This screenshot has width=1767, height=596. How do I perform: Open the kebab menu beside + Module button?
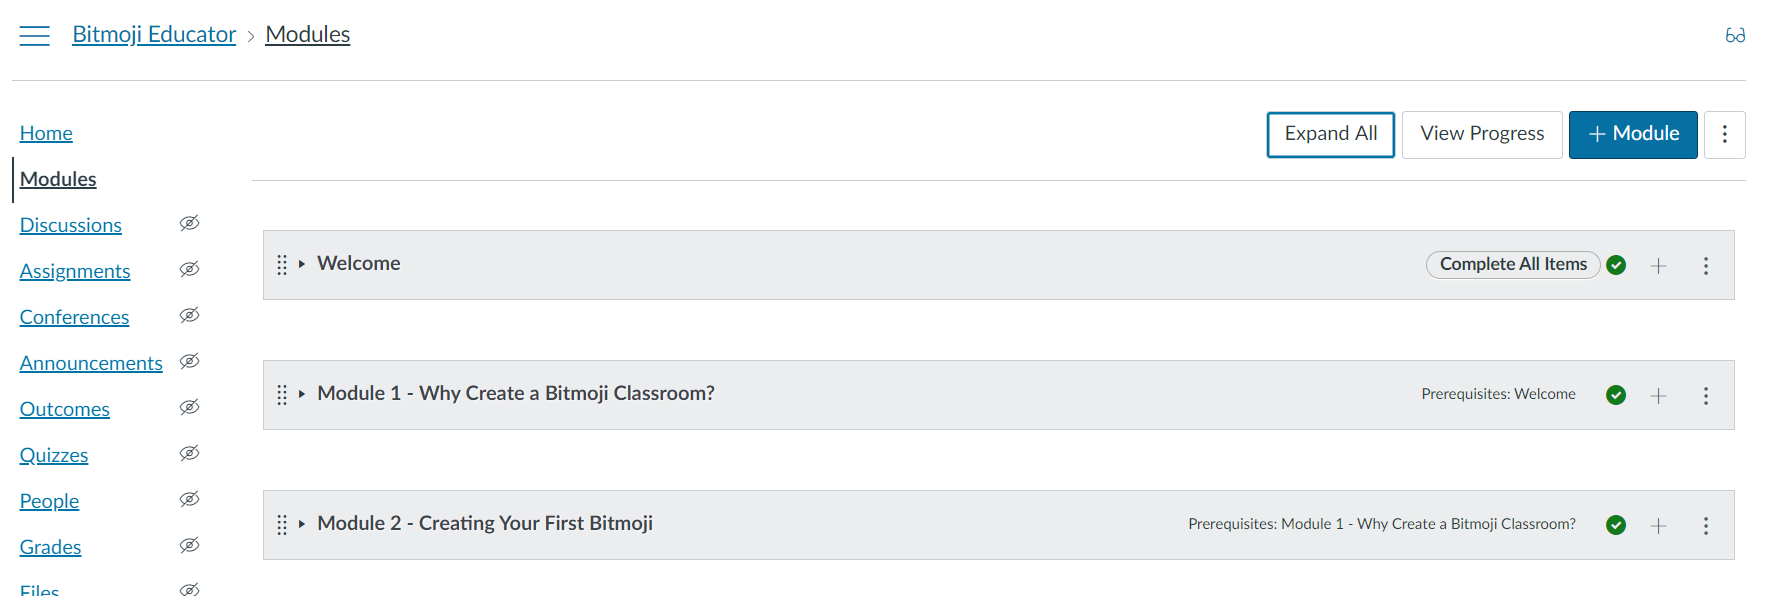(1725, 134)
